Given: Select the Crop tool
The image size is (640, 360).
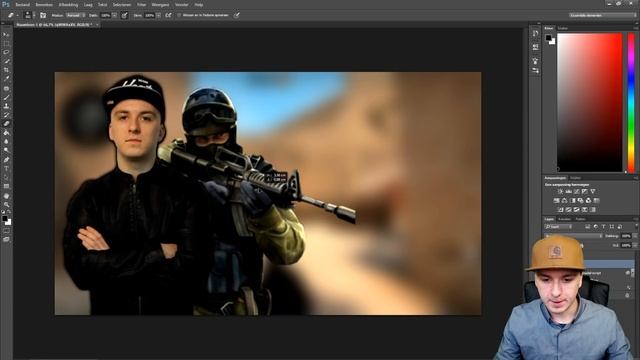Looking at the screenshot, I should pyautogui.click(x=6, y=70).
